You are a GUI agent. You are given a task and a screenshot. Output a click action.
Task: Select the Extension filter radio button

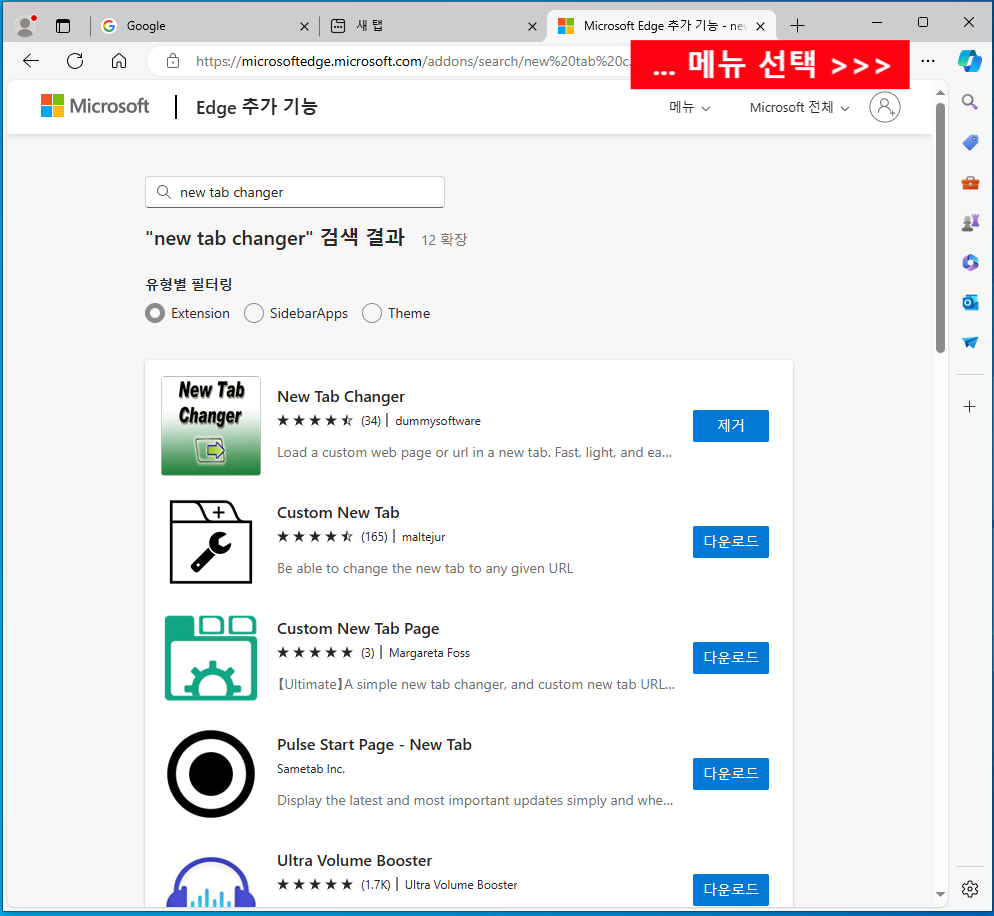(x=155, y=313)
